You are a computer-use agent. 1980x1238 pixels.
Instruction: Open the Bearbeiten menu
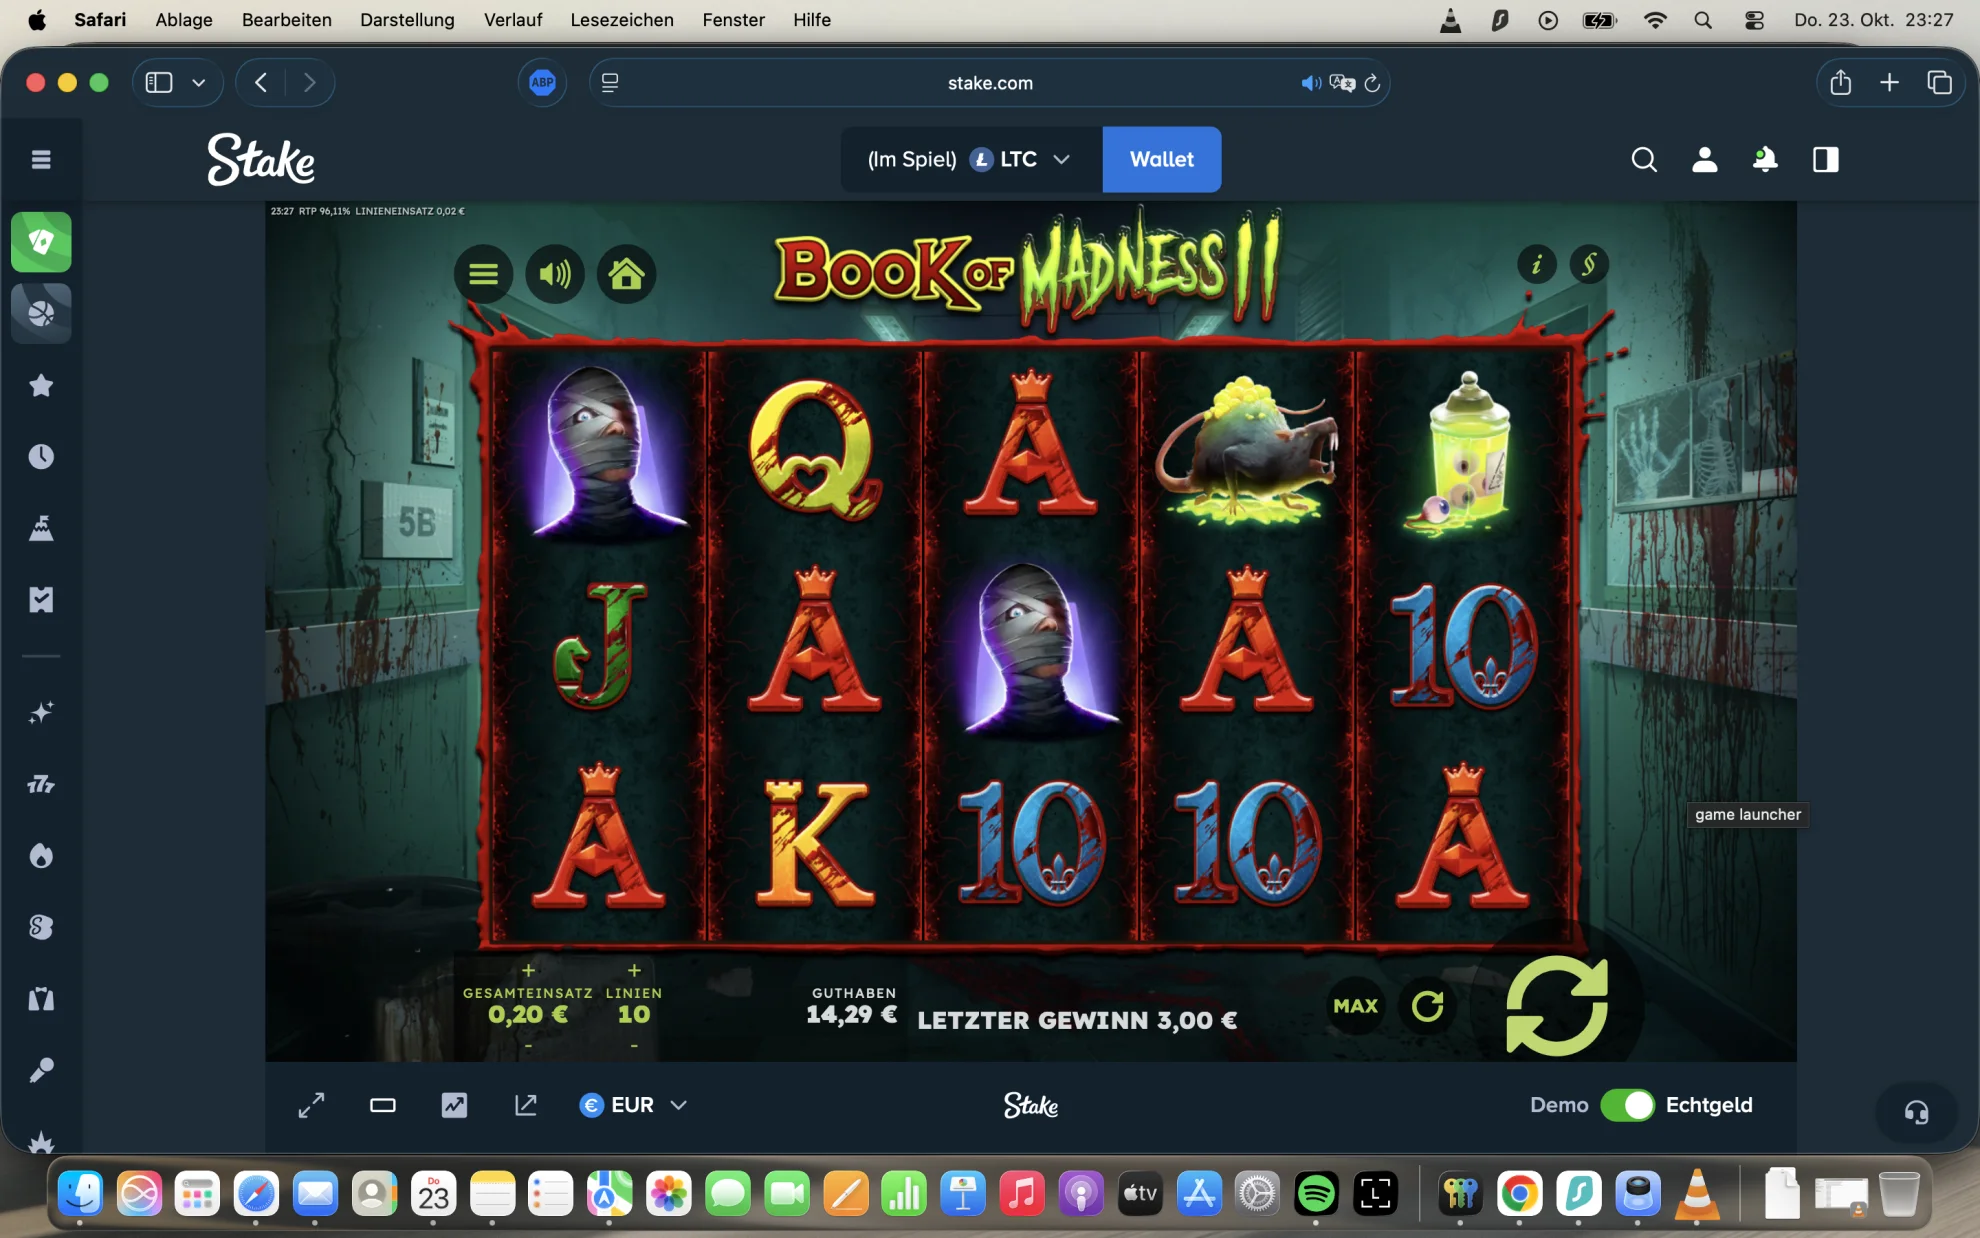pyautogui.click(x=286, y=20)
